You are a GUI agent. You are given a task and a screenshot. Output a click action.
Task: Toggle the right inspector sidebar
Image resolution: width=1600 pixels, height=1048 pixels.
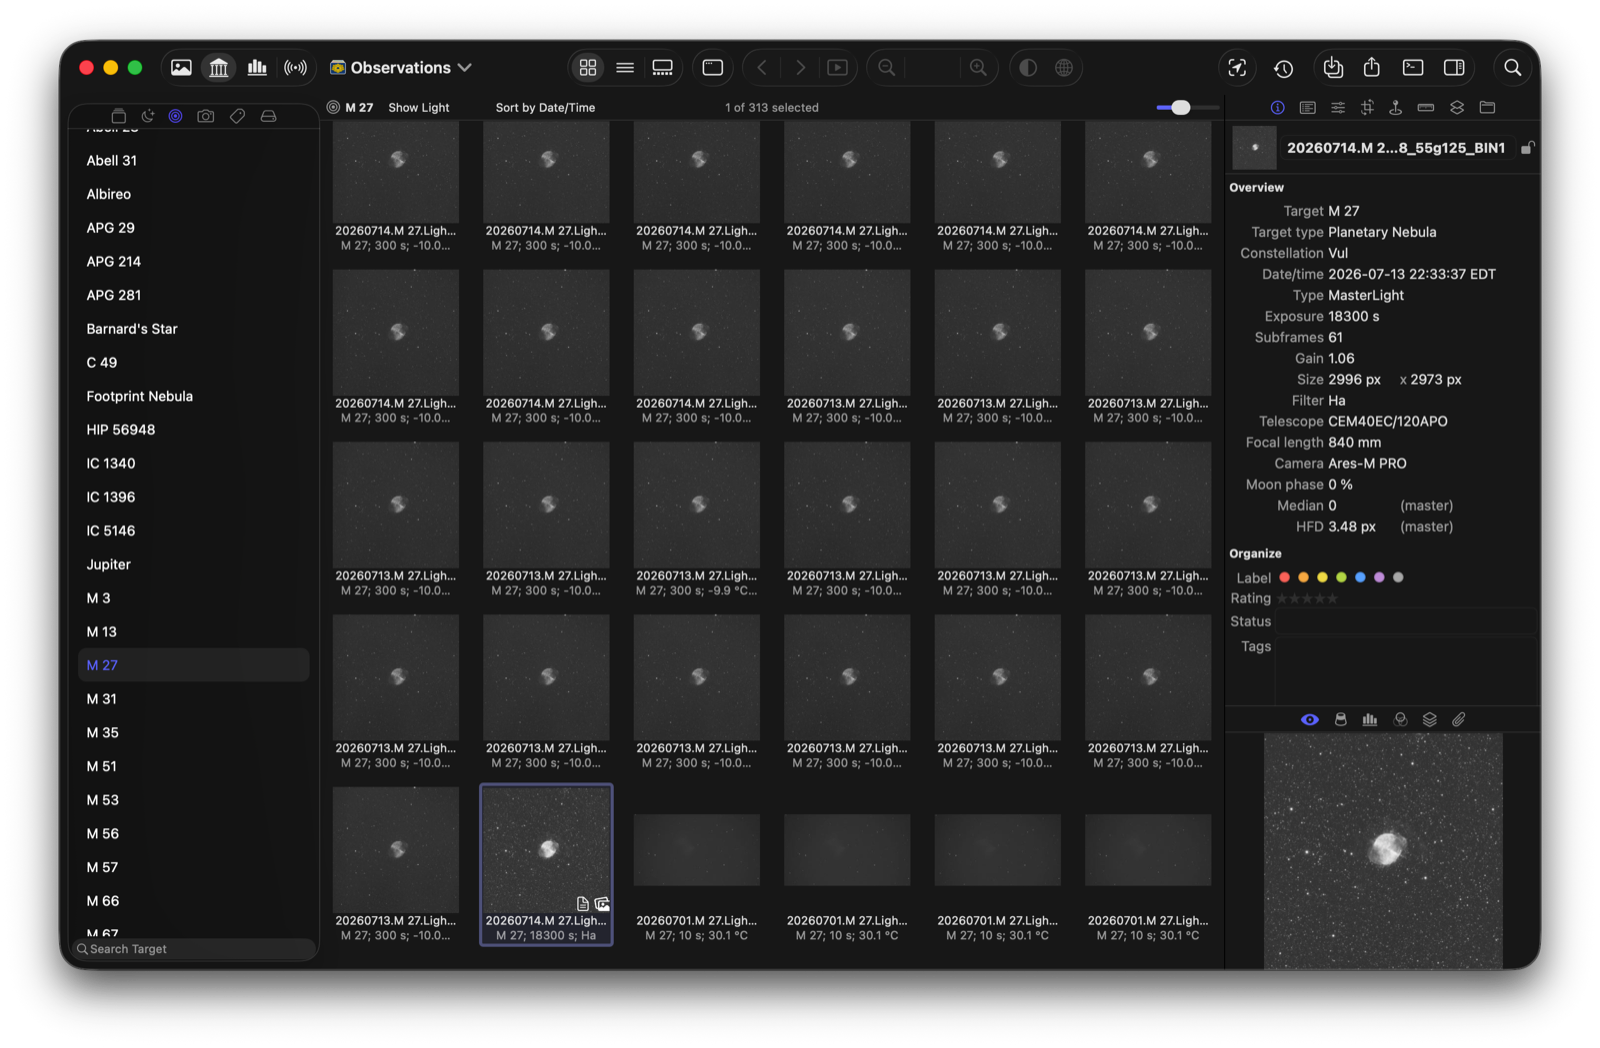(1454, 68)
